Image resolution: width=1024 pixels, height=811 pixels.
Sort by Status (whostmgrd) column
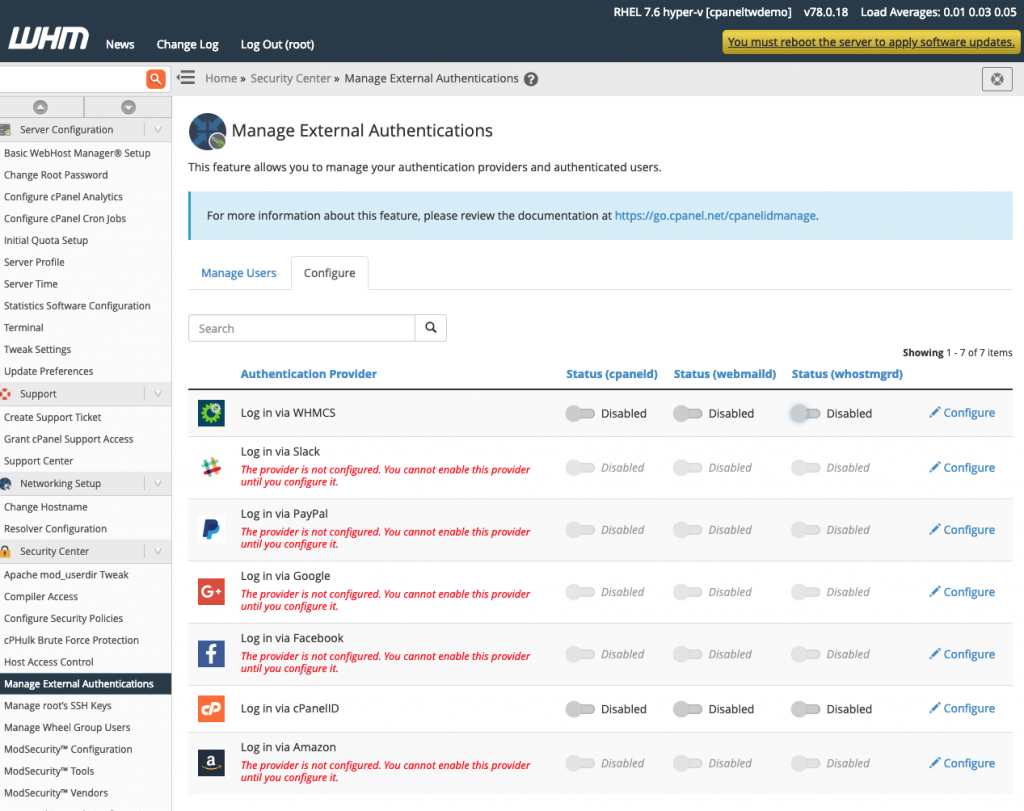(847, 374)
